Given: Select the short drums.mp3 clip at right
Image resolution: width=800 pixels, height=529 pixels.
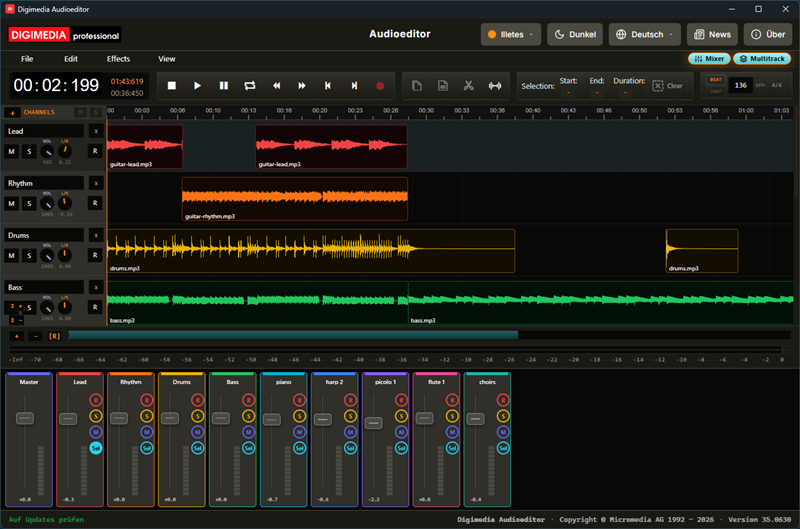Looking at the screenshot, I should coord(702,251).
